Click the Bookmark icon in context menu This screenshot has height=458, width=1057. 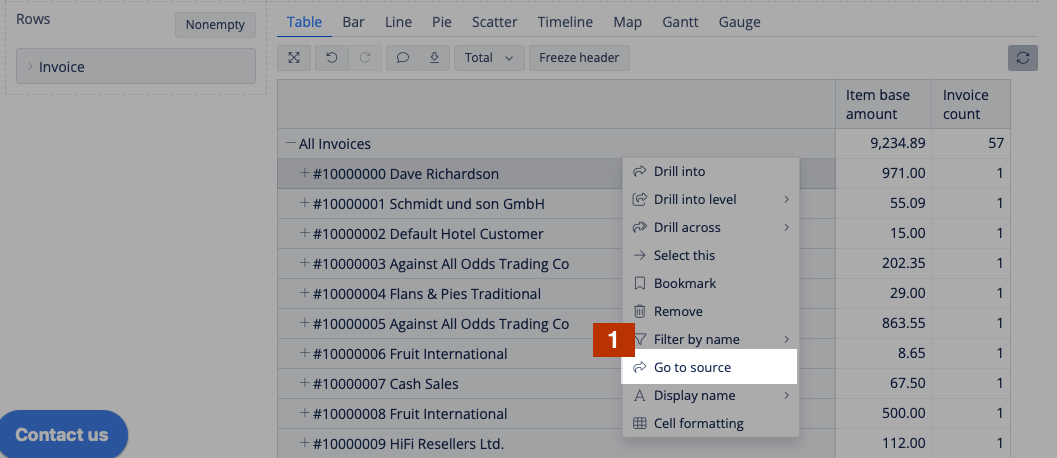(x=640, y=284)
